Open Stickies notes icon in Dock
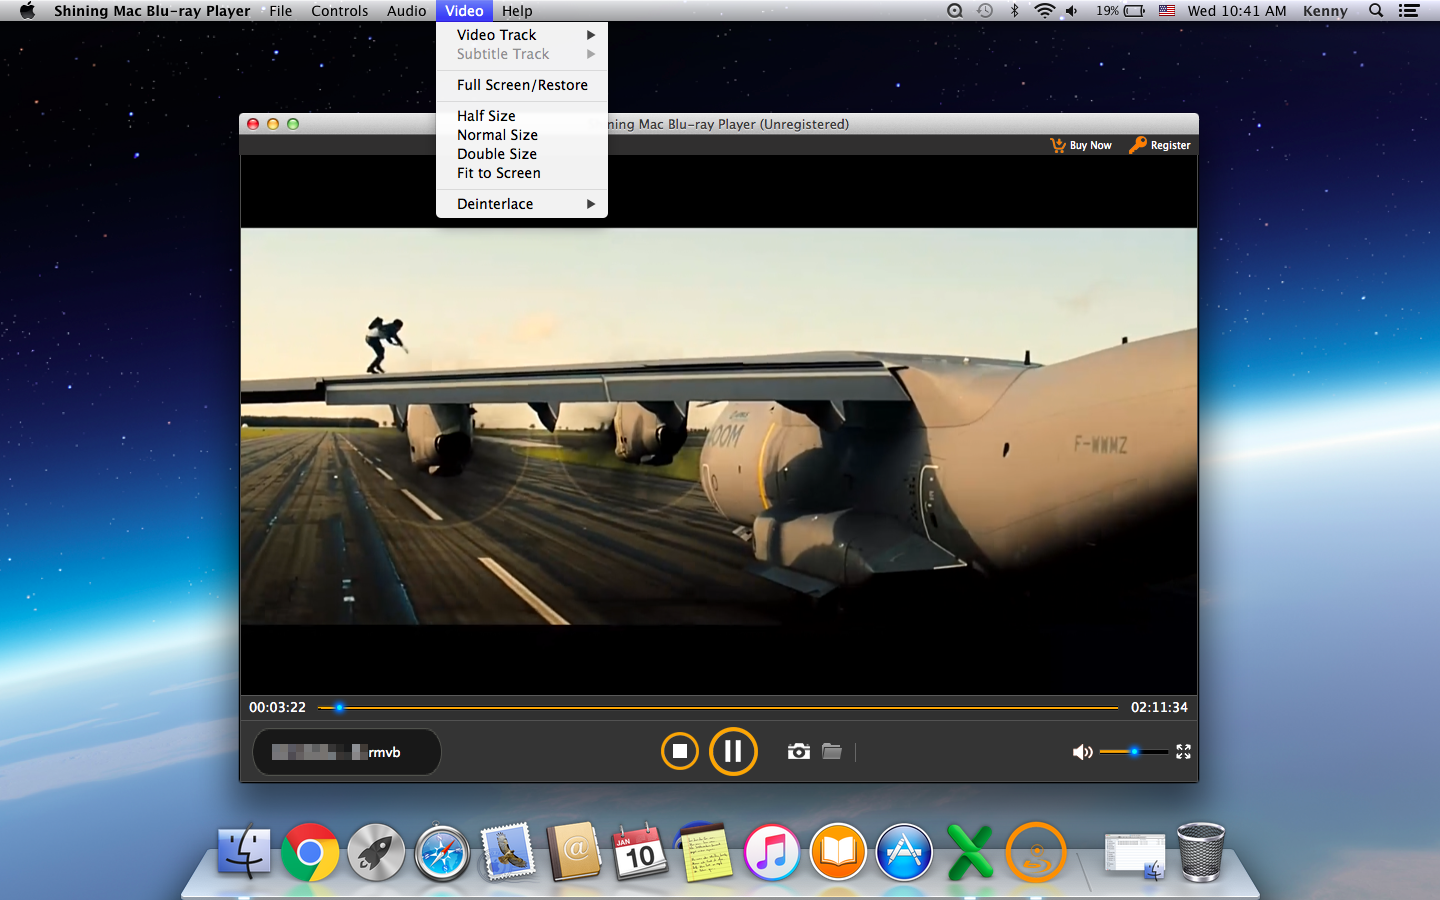Viewport: 1440px width, 900px height. coord(706,853)
